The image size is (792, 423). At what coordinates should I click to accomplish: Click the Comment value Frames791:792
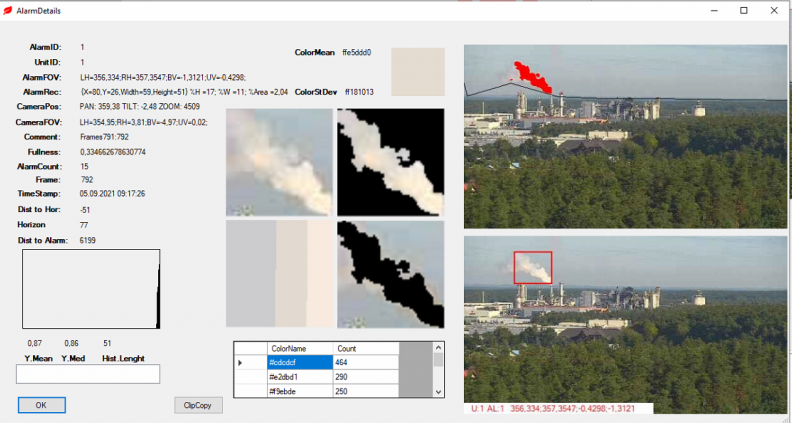[105, 137]
